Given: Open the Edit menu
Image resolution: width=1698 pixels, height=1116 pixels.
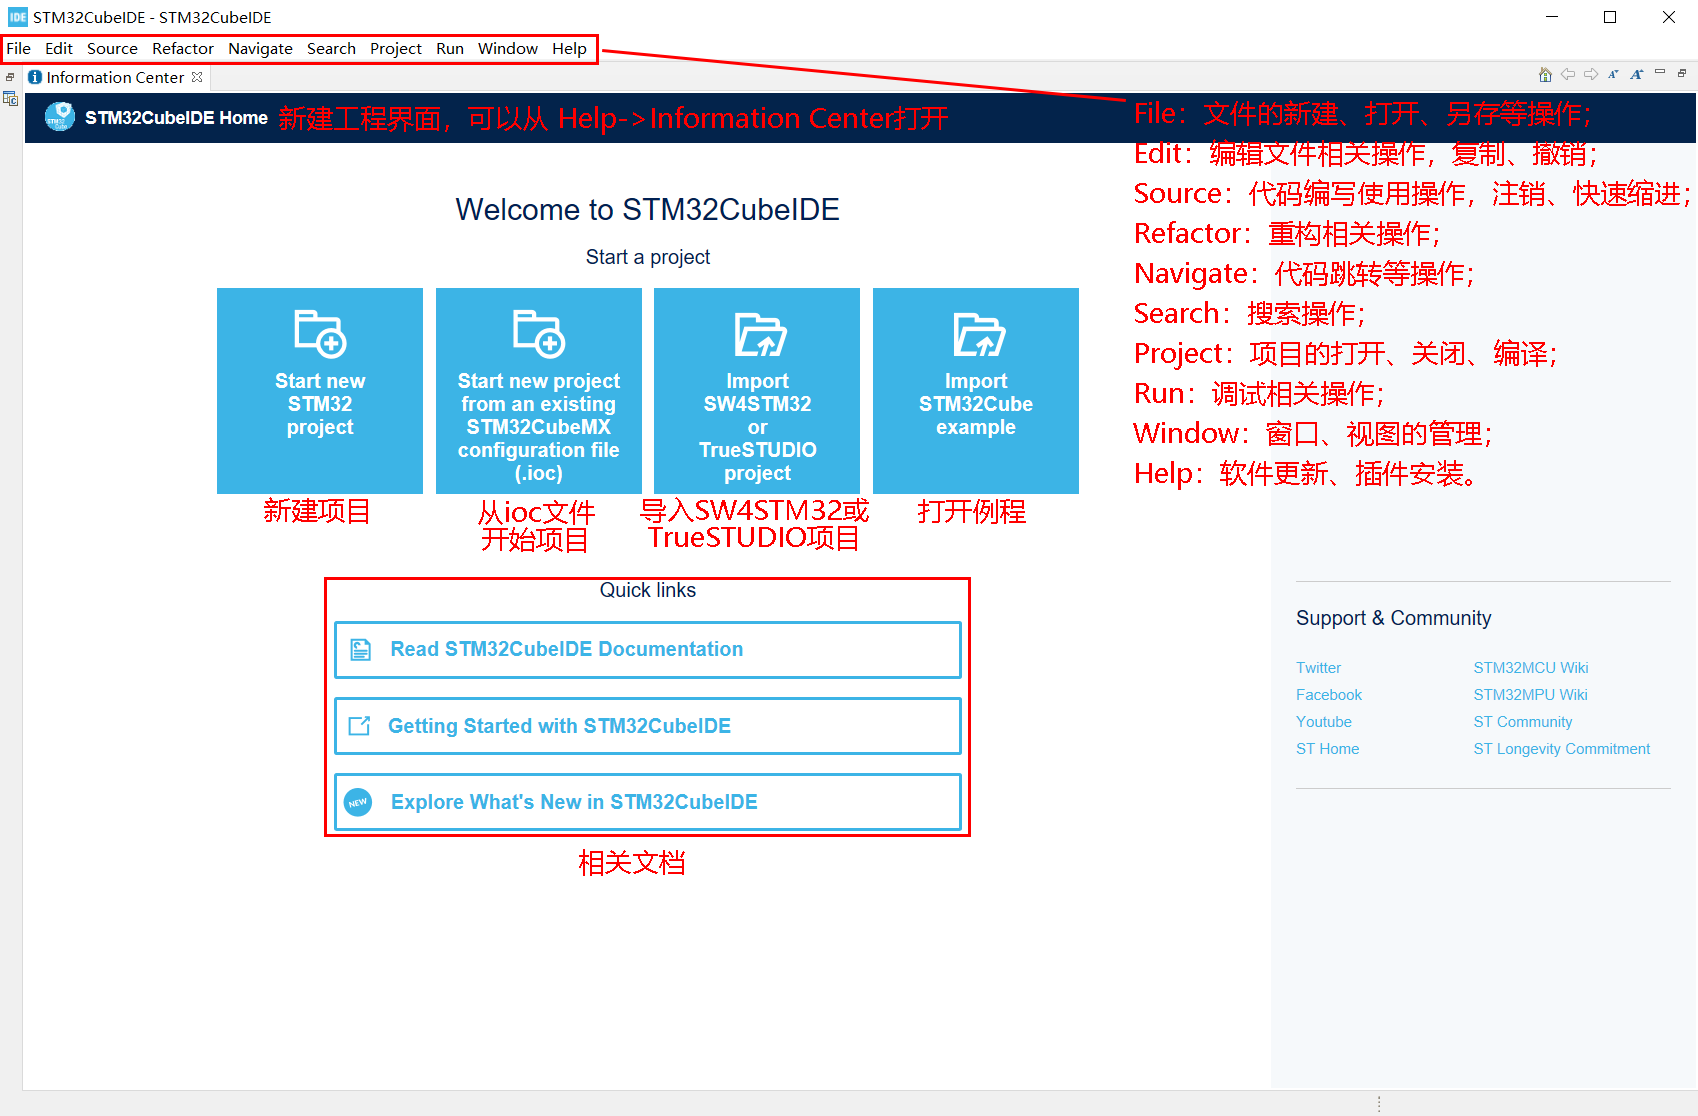Looking at the screenshot, I should (x=59, y=48).
